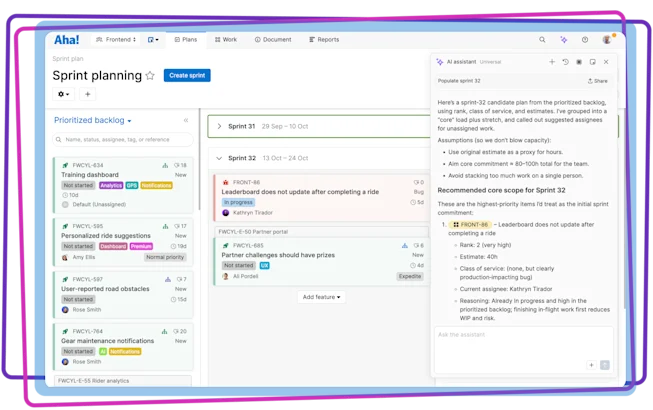This screenshot has width=653, height=410.
Task: Click the hierarchy icon on FWCYL-597
Action: coord(167,279)
